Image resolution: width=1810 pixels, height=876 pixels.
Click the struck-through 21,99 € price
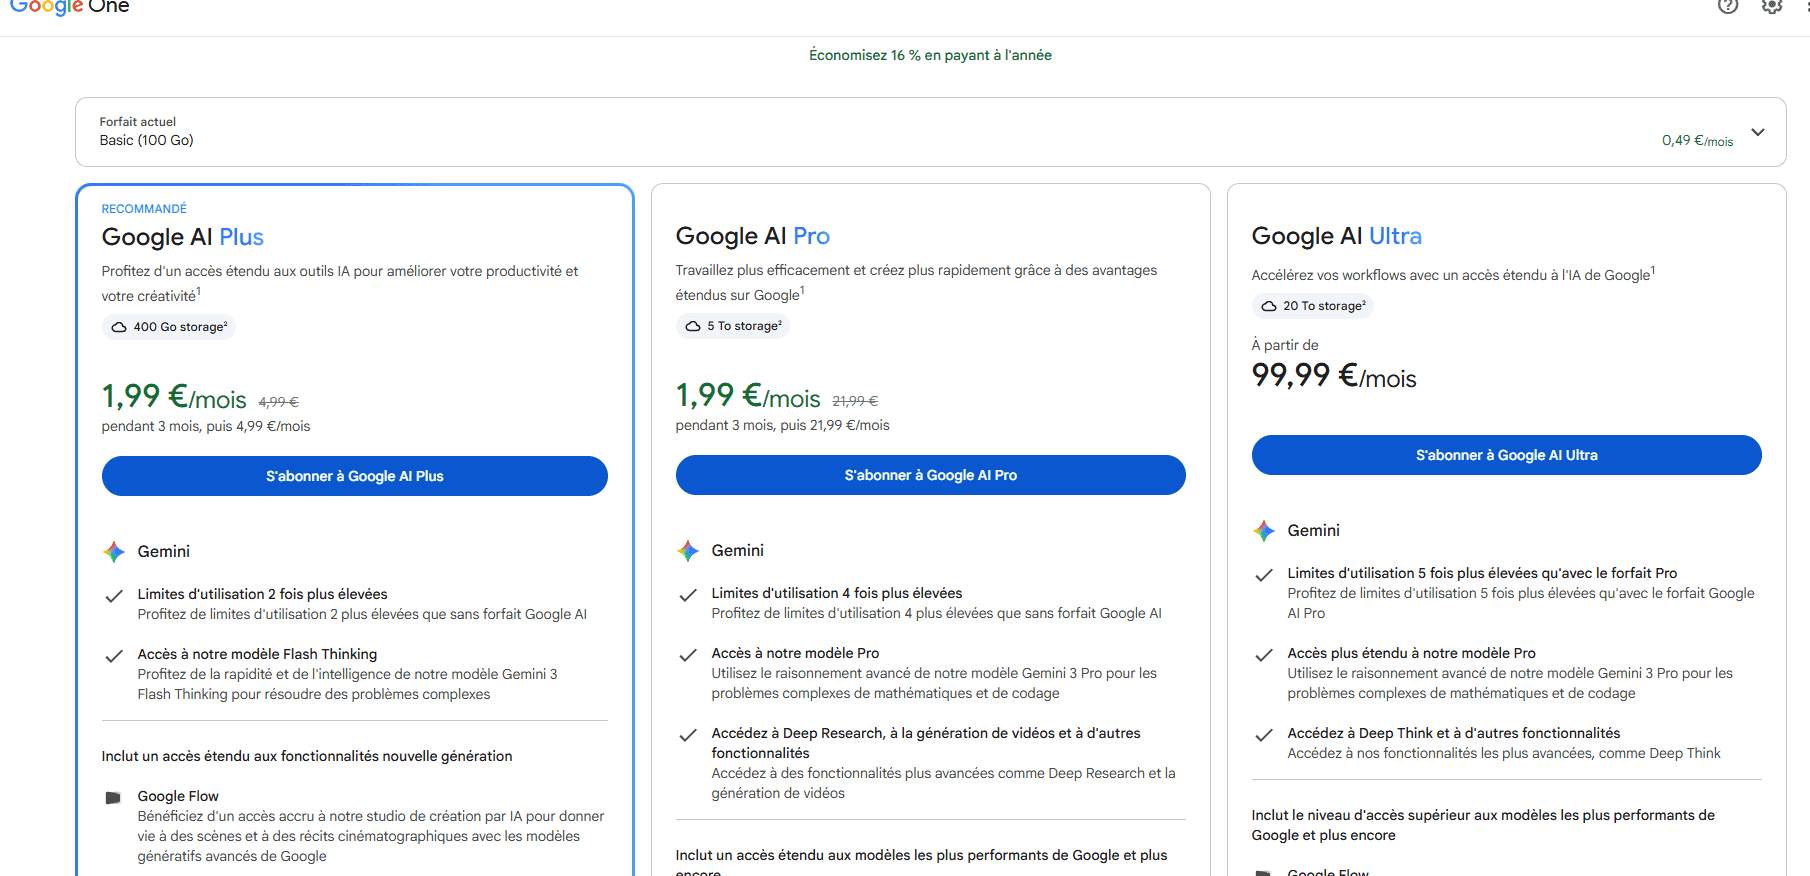point(855,401)
